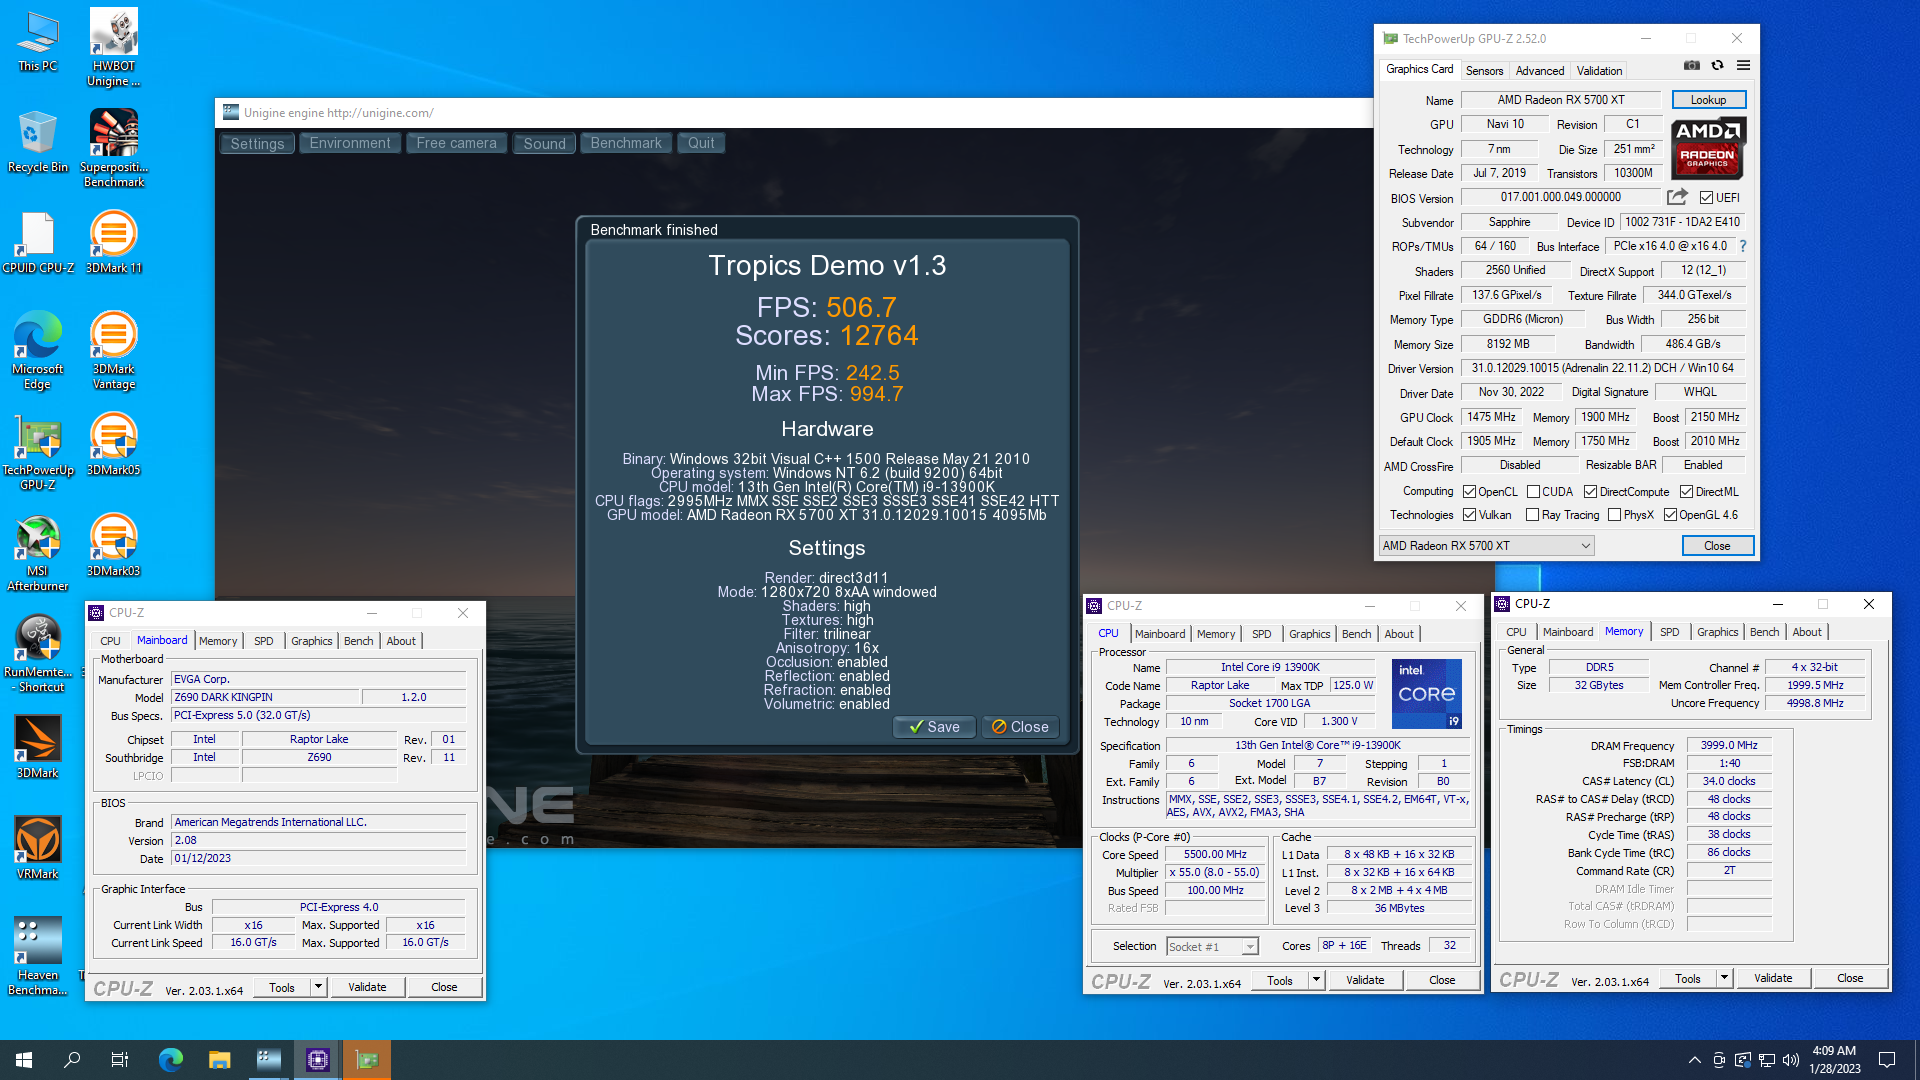Click GPU-Z screenshot camera icon
This screenshot has width=1920, height=1080.
tap(1692, 66)
